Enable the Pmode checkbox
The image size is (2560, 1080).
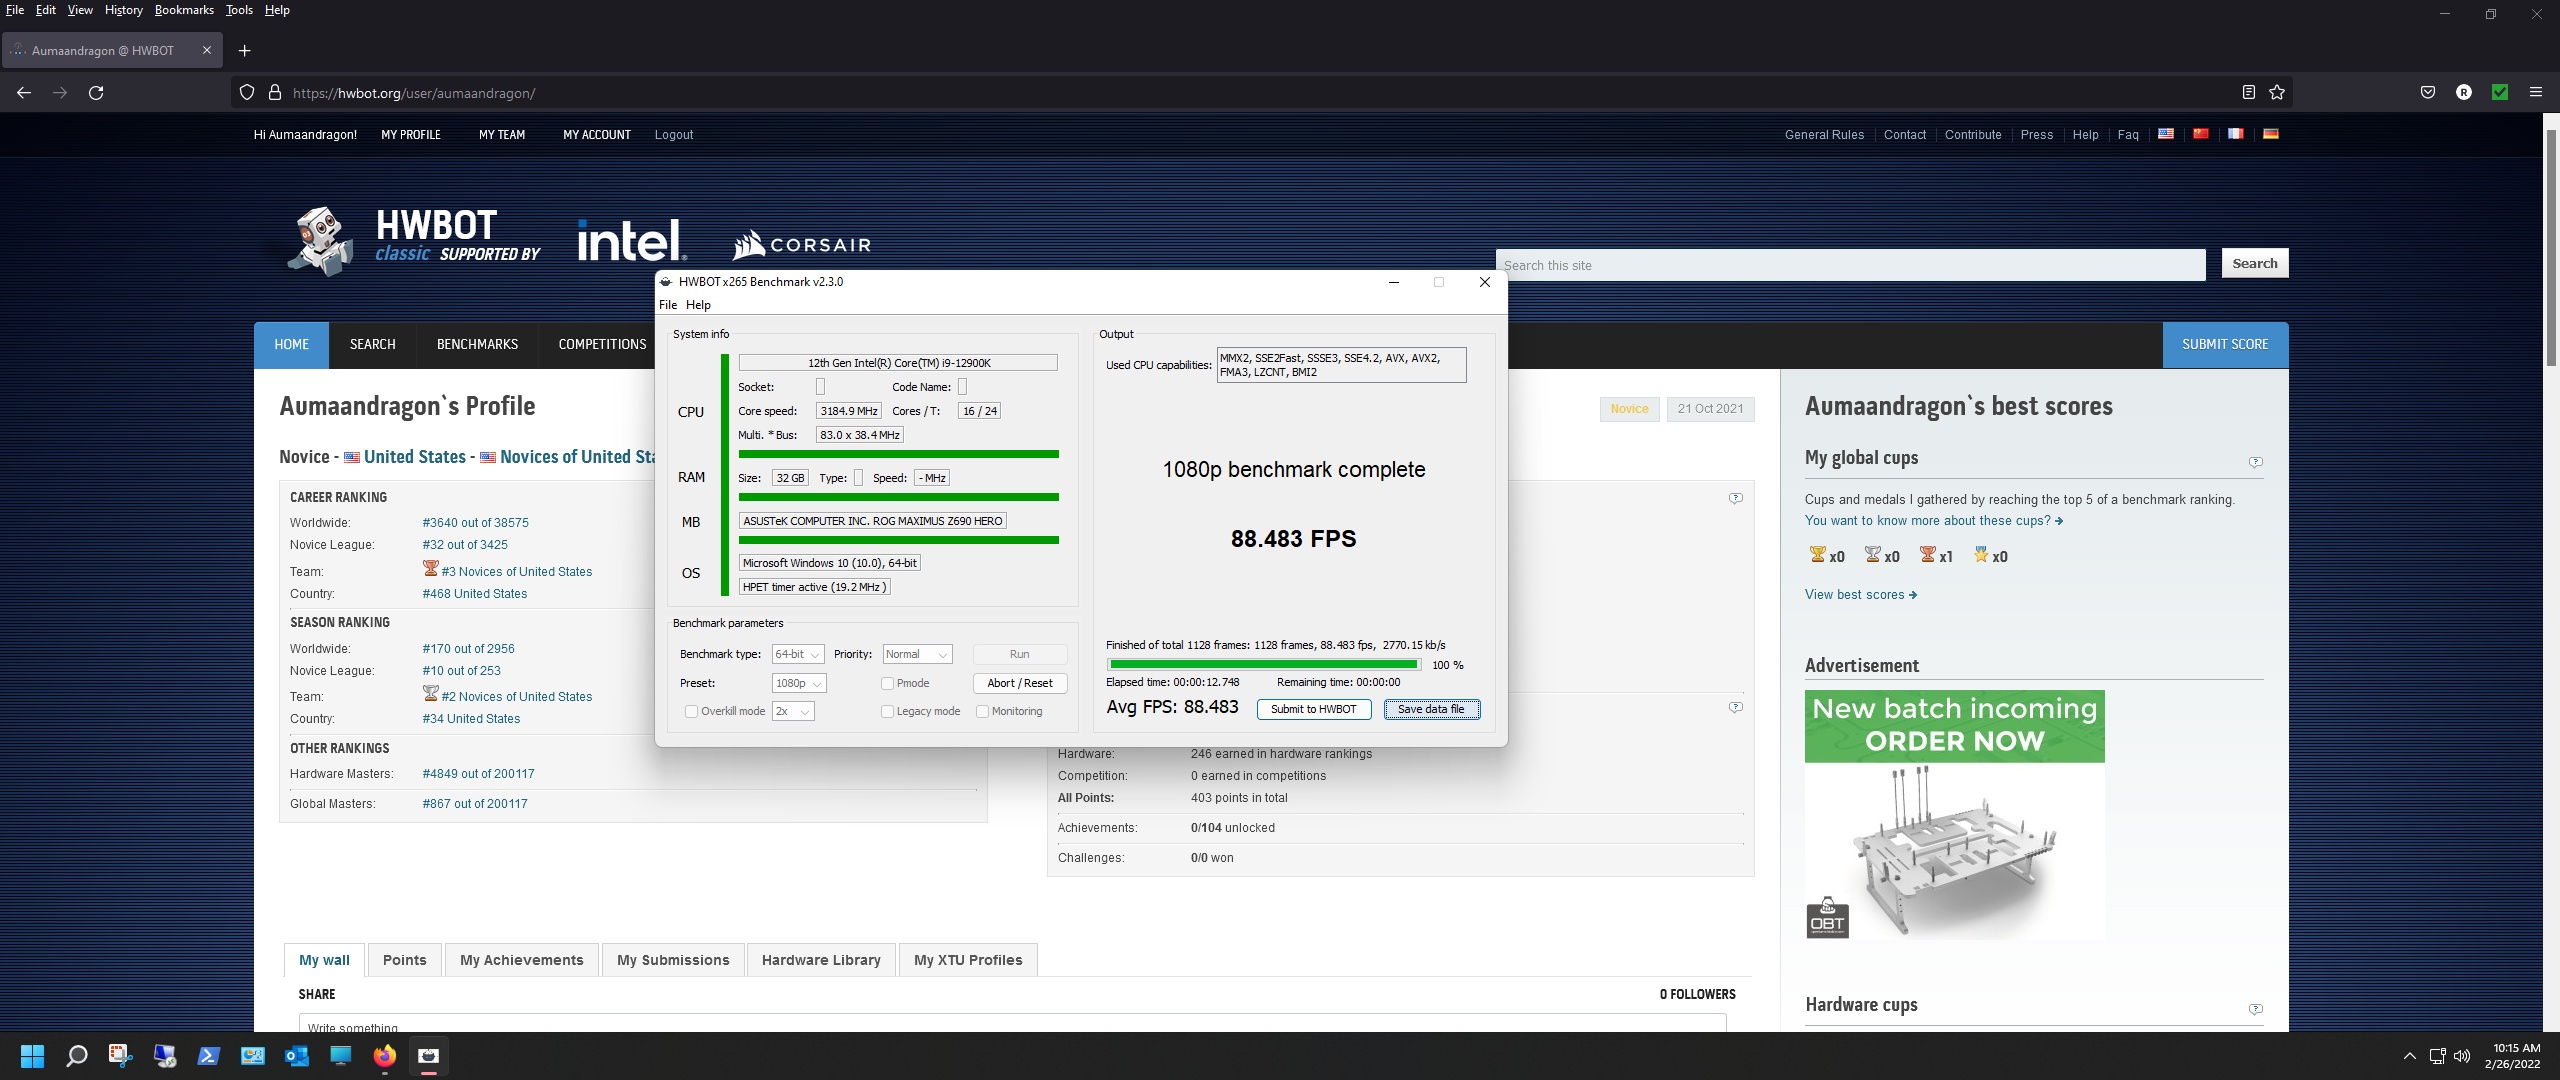point(887,683)
